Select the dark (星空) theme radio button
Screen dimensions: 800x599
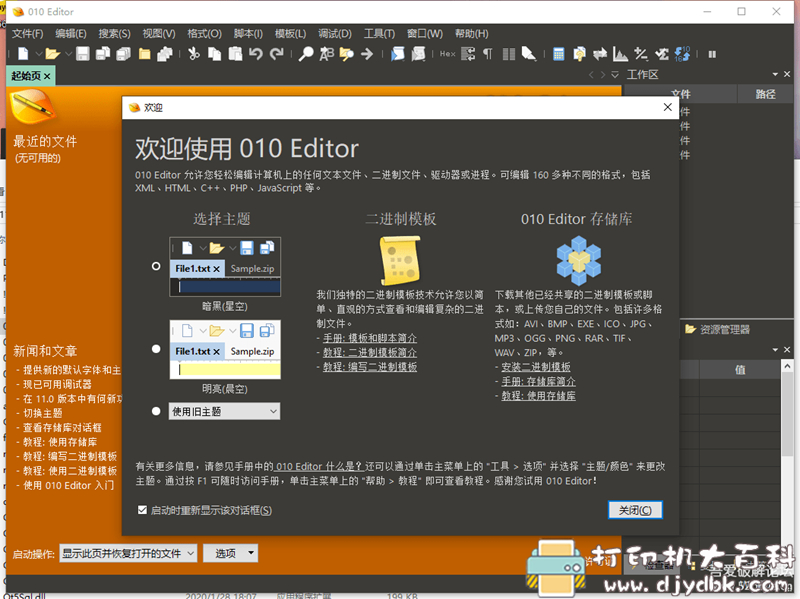click(156, 266)
